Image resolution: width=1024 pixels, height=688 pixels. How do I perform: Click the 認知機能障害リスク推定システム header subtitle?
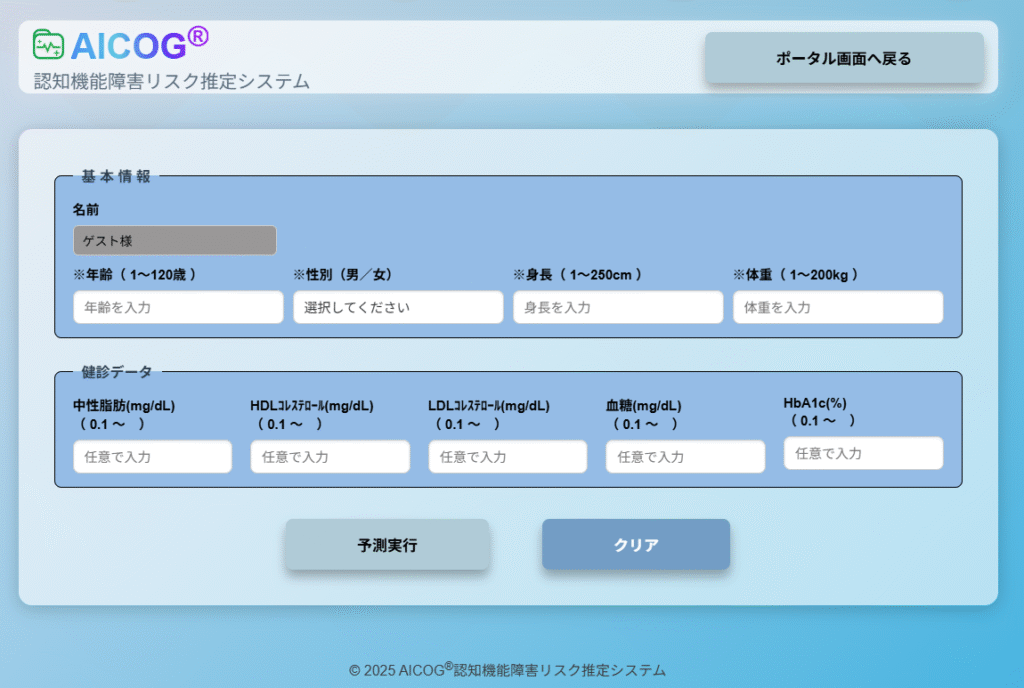171,81
